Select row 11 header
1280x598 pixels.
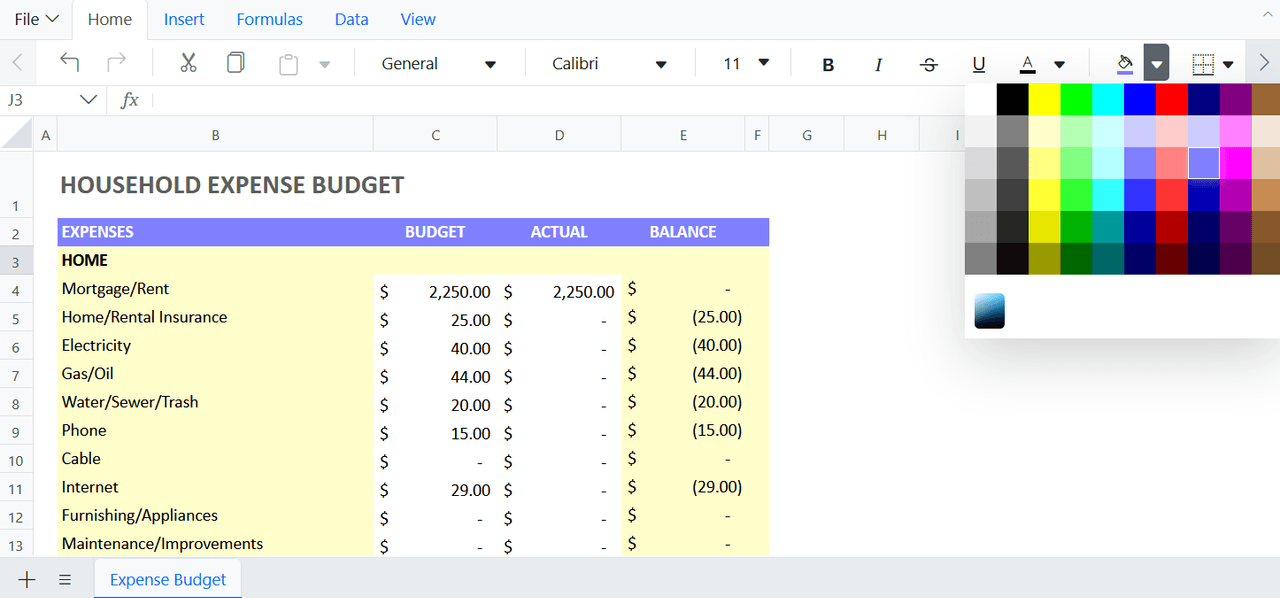pos(16,489)
